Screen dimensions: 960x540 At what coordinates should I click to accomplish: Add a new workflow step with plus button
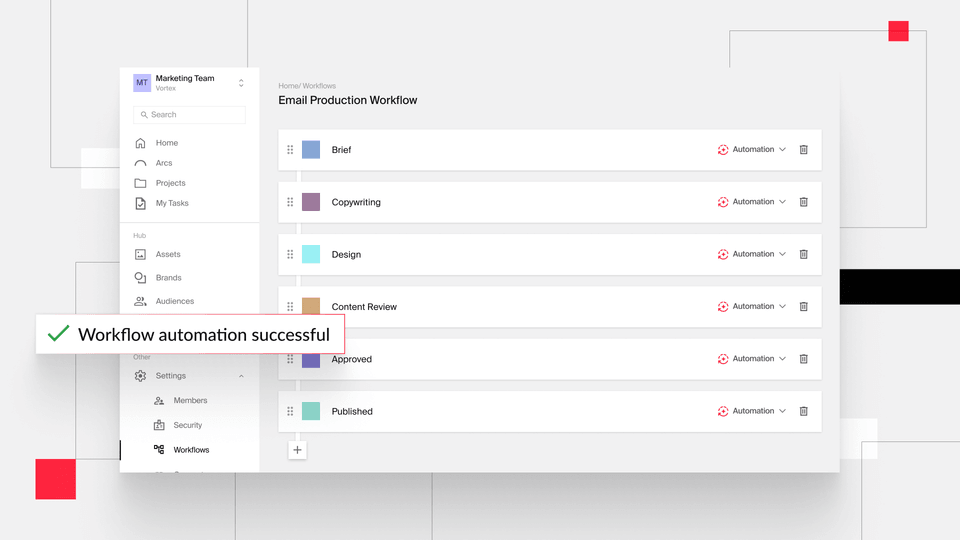click(x=297, y=450)
